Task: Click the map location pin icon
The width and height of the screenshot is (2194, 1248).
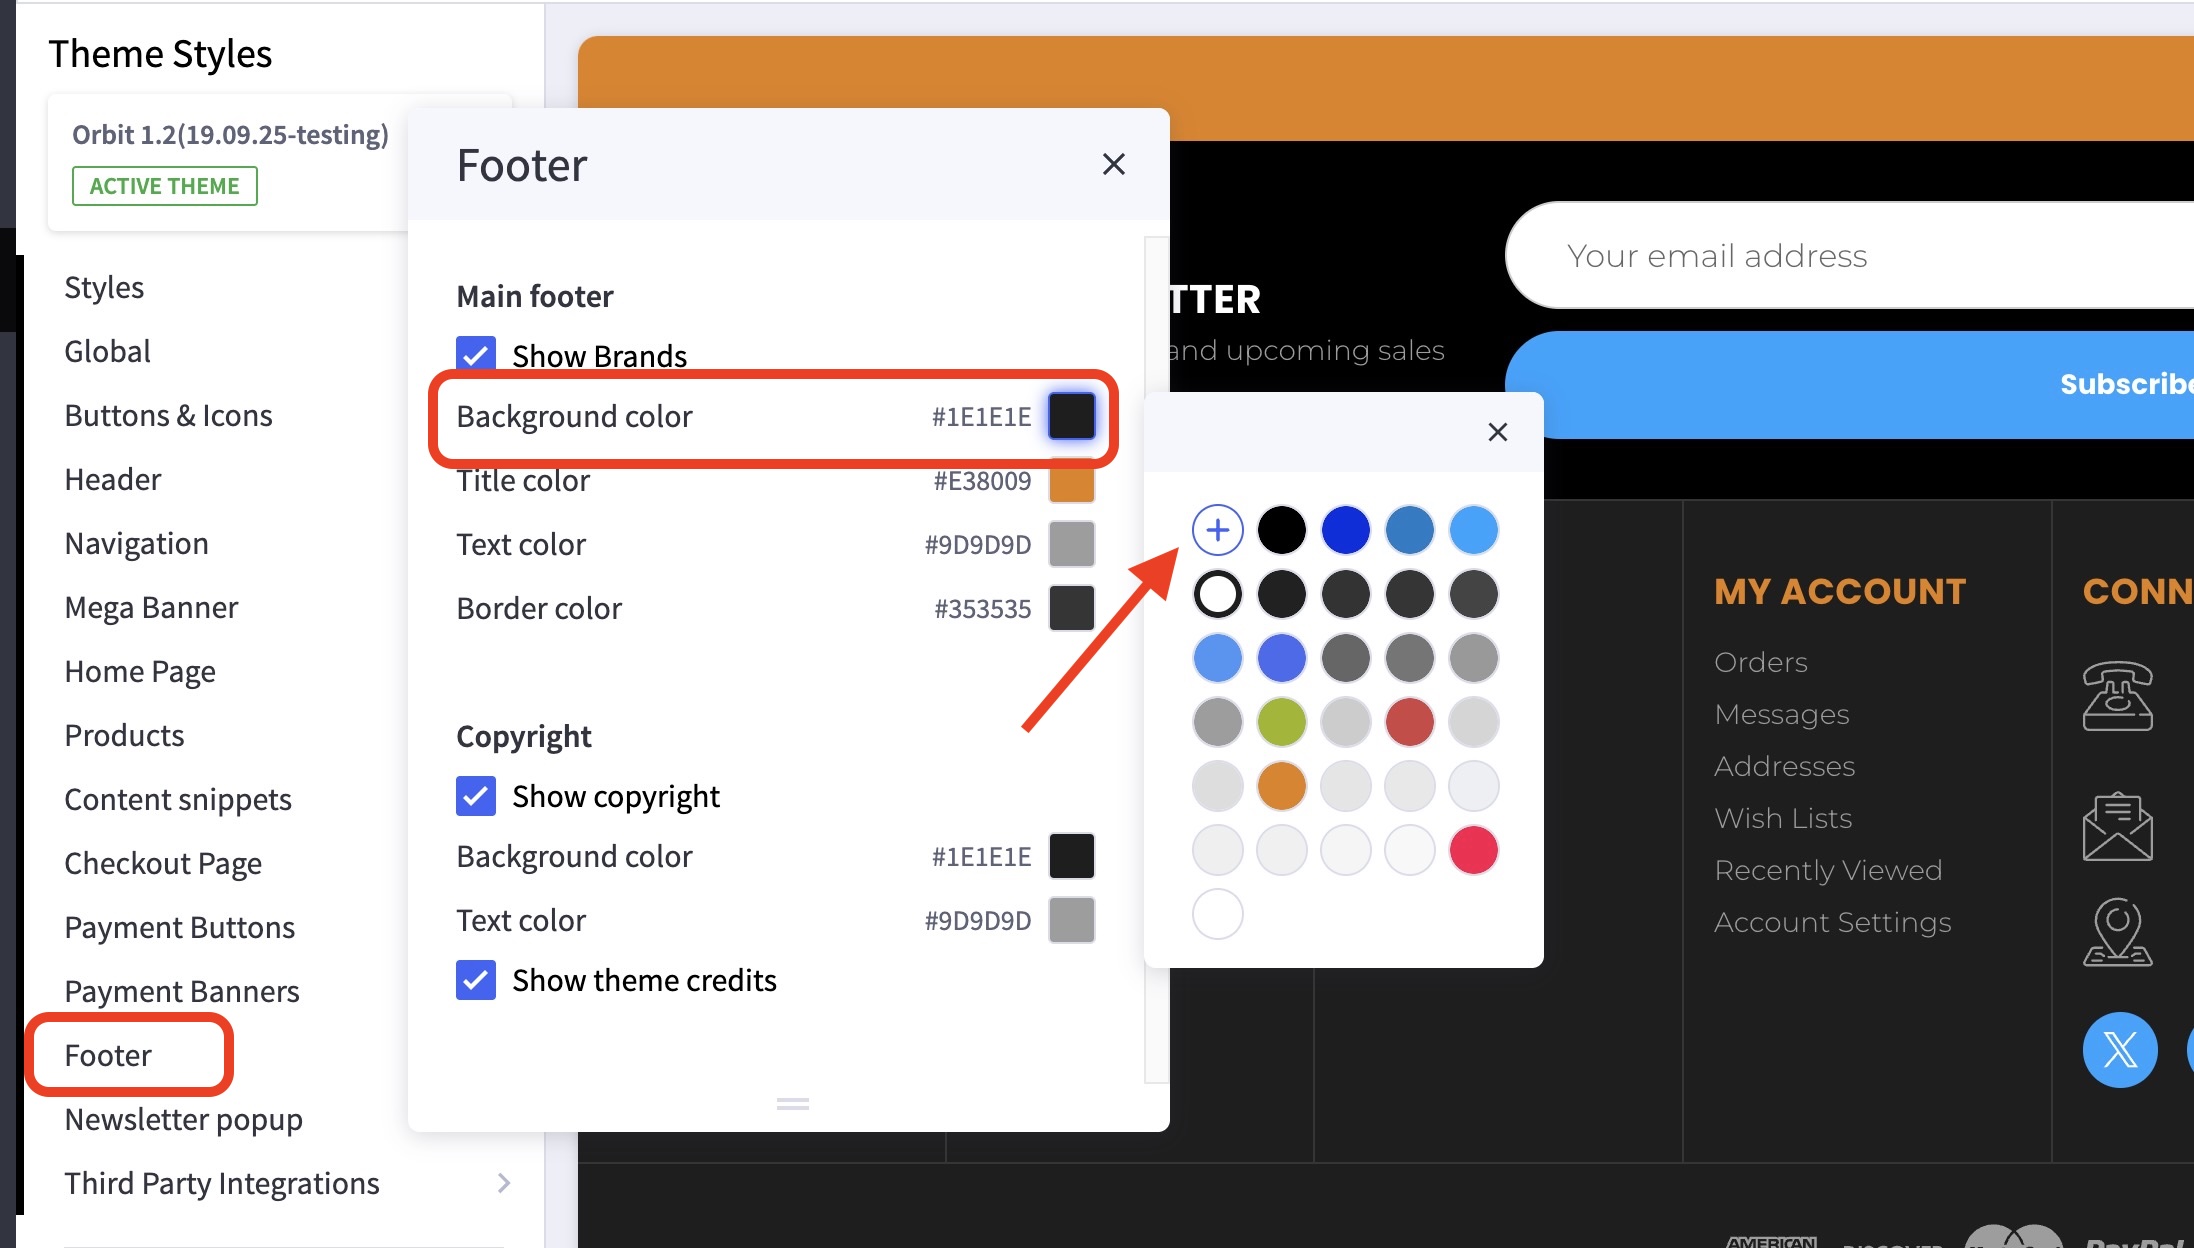Action: pos(2117,932)
